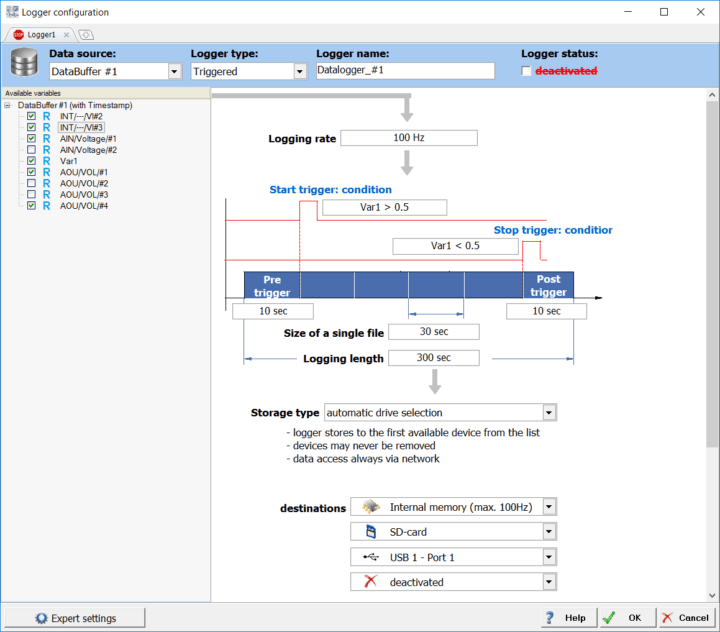The height and width of the screenshot is (632, 720).
Task: Click the vertical scrollbar thumb
Action: (x=712, y=274)
